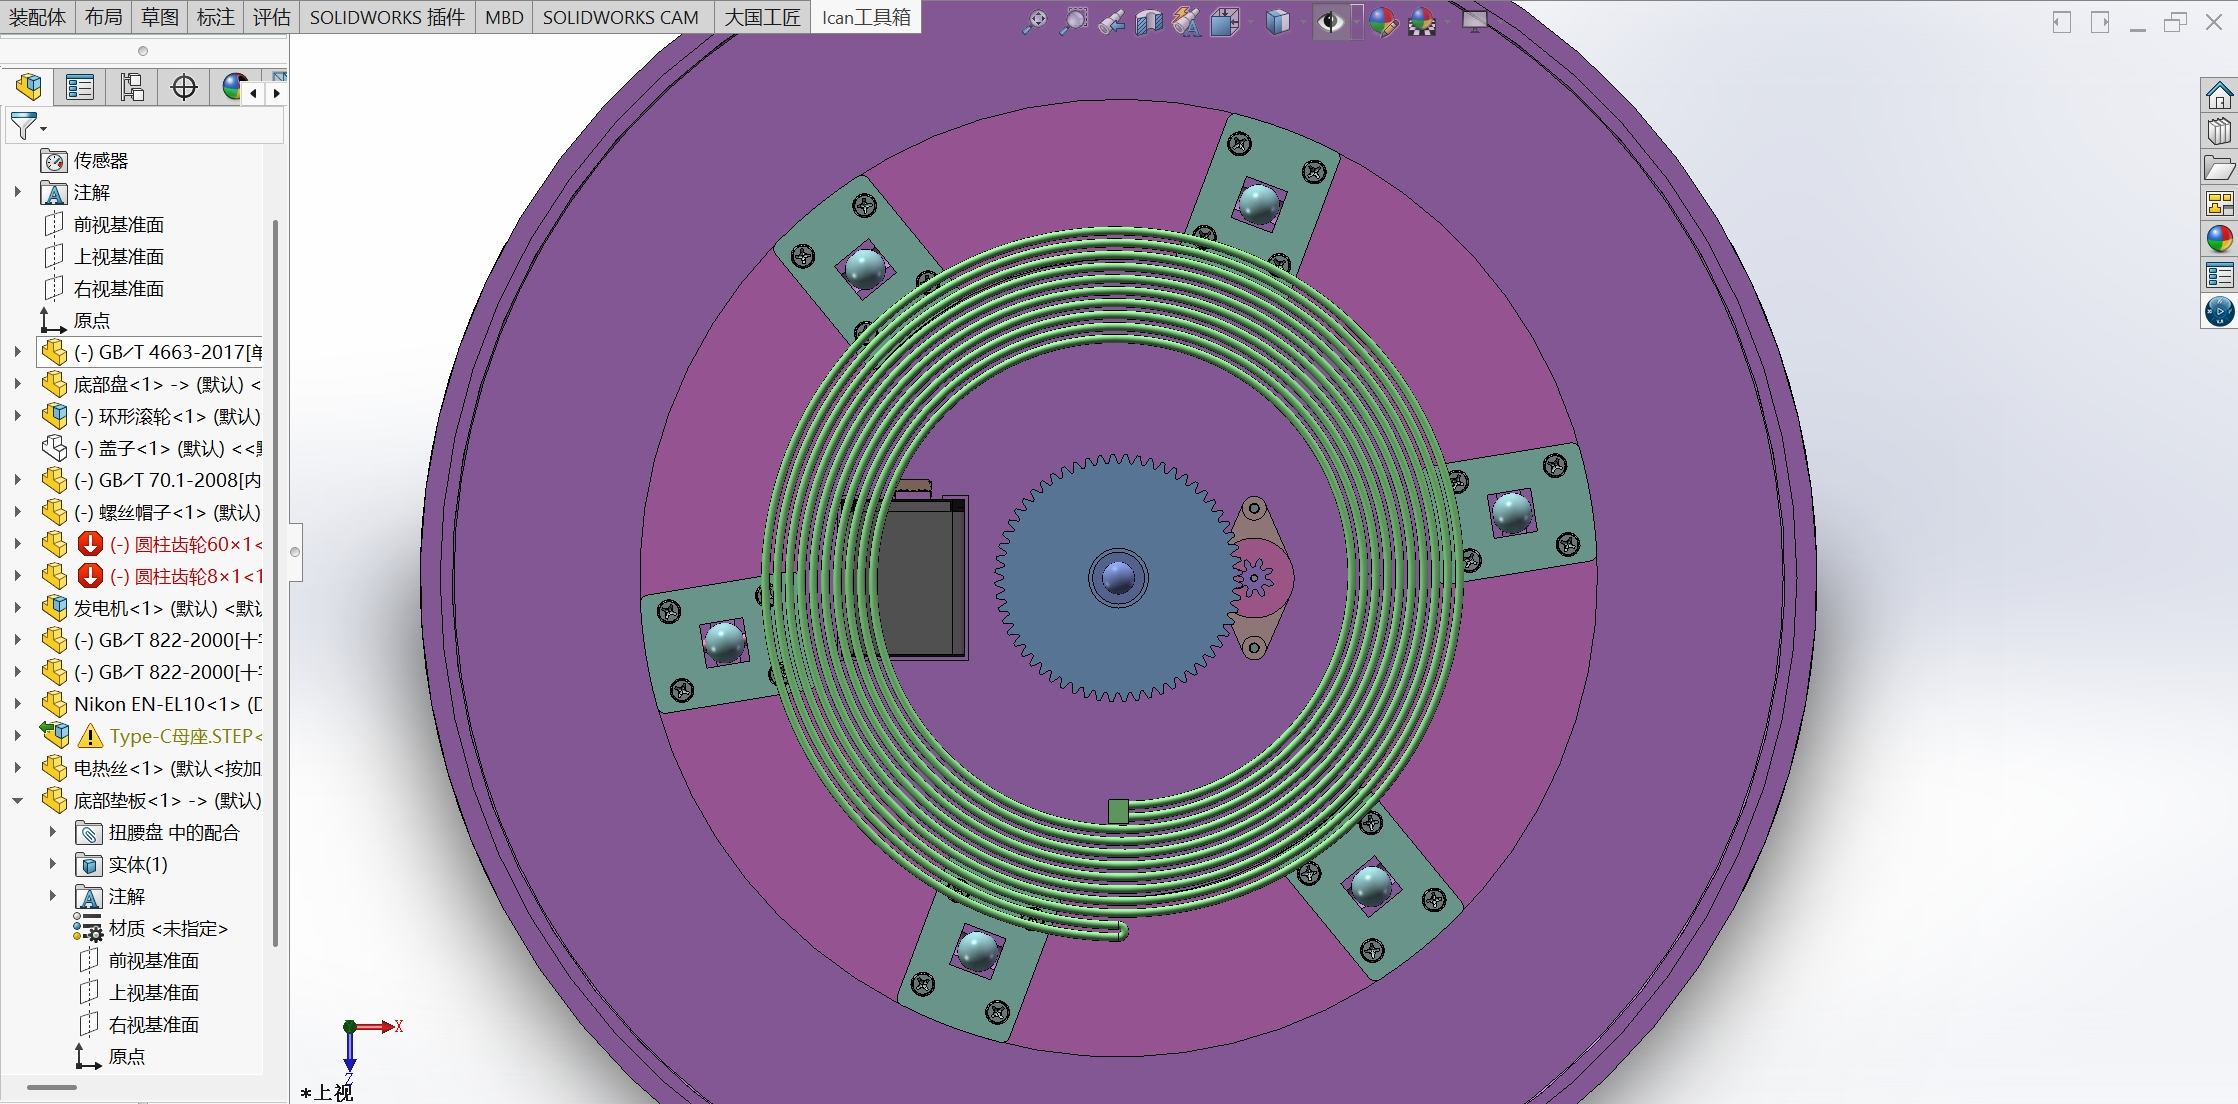Open View Settings monitor icon
The width and height of the screenshot is (2238, 1104).
(x=1474, y=21)
